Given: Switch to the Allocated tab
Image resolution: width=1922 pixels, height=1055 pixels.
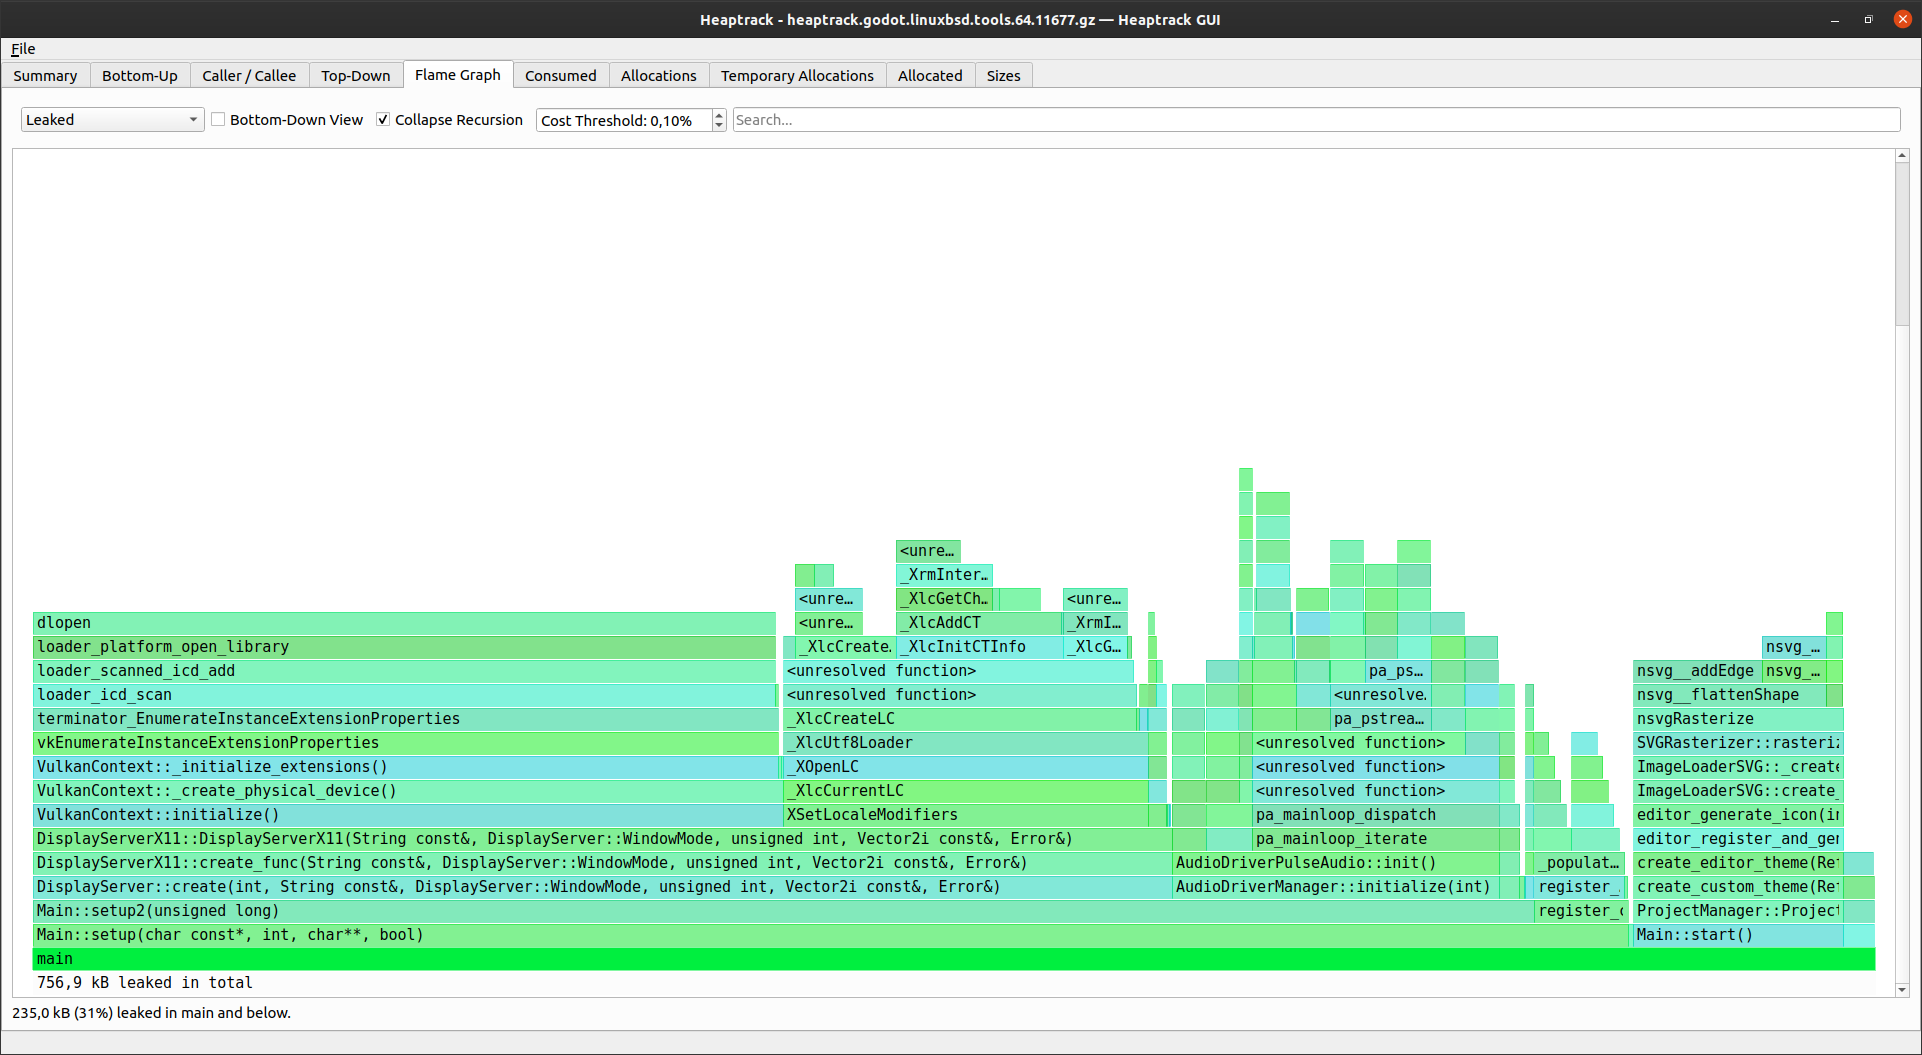Looking at the screenshot, I should (929, 75).
